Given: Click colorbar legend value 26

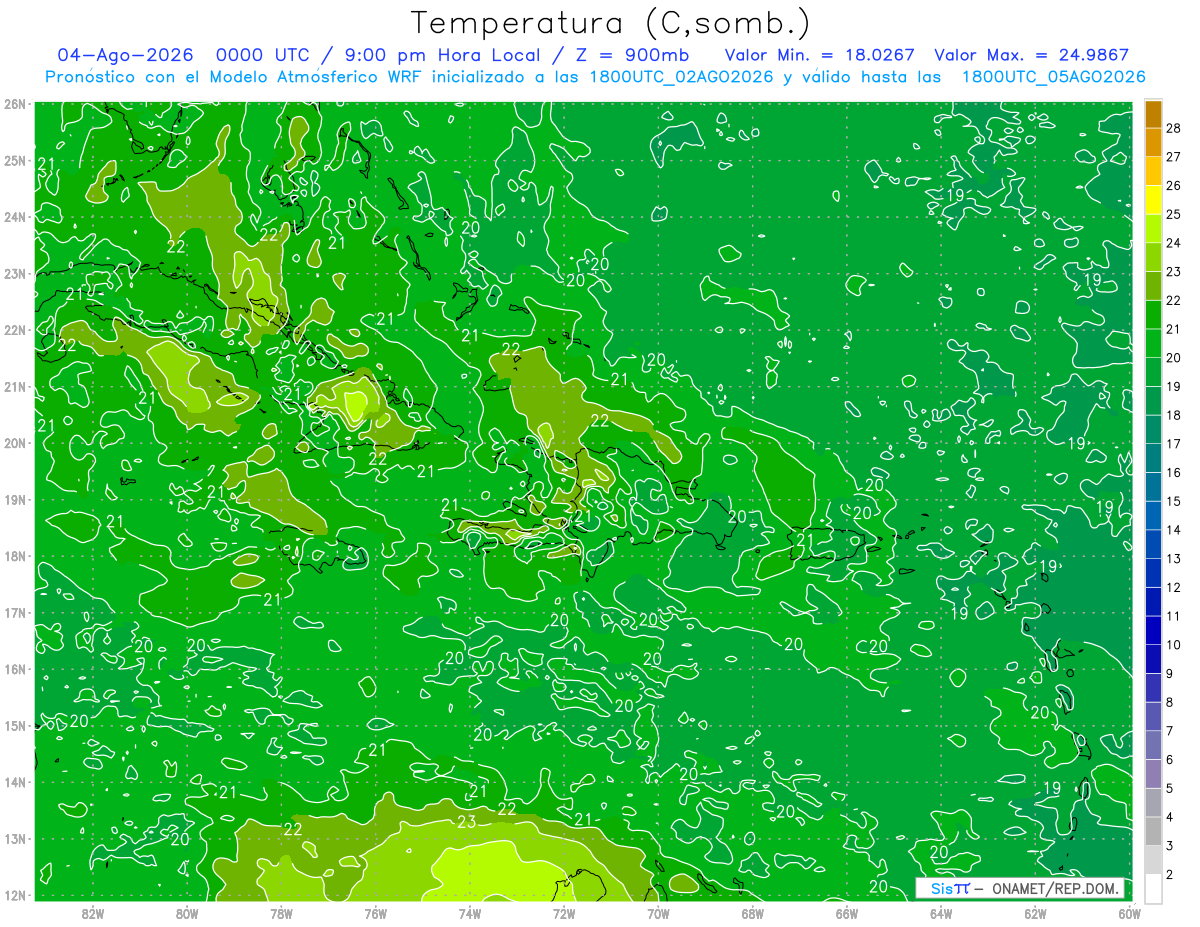Looking at the screenshot, I should pyautogui.click(x=1174, y=186).
